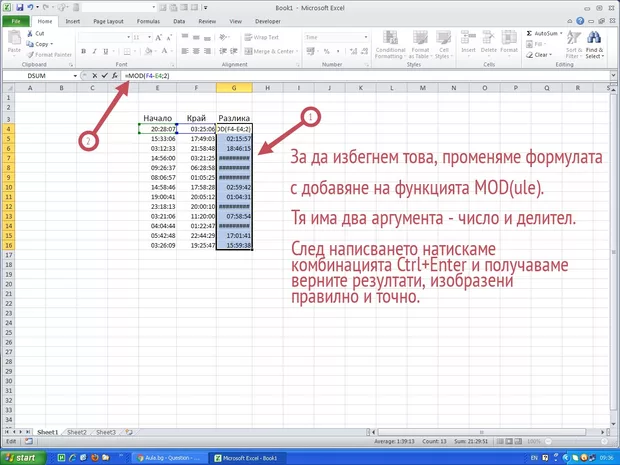Viewport: 620px width, 465px height.
Task: Click the formula bar input
Action: coord(364,76)
